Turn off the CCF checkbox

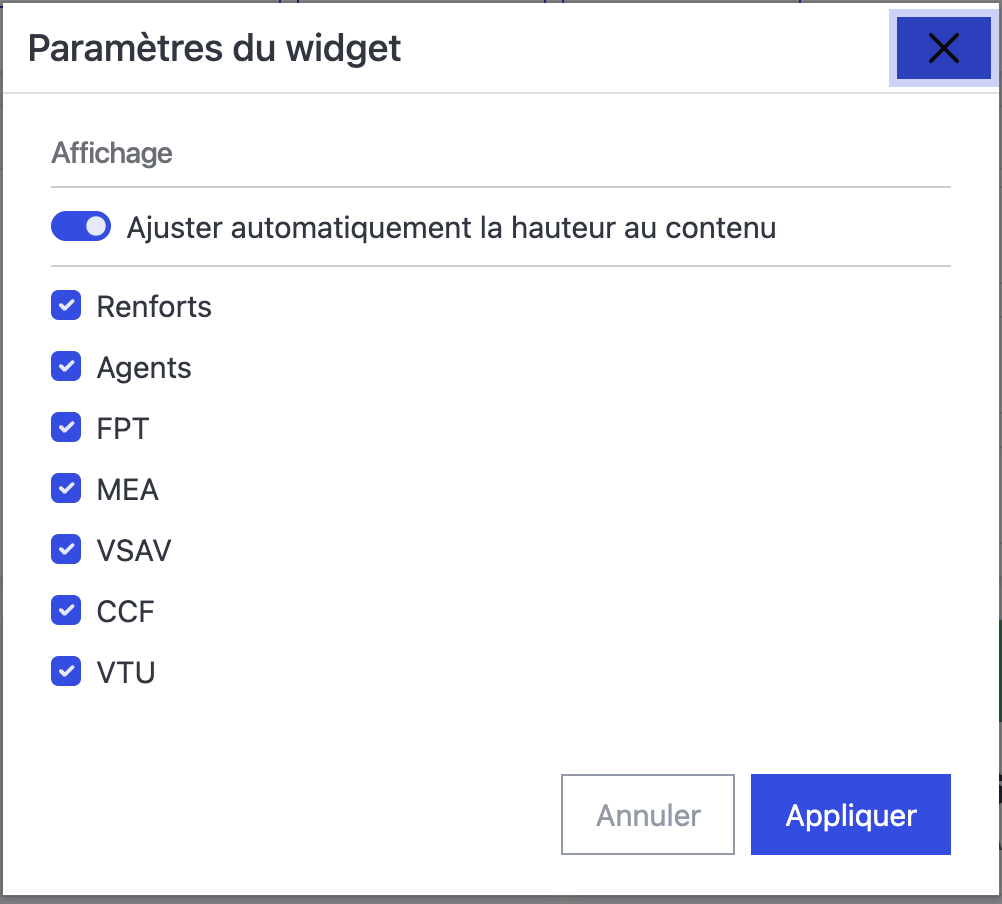(66, 611)
